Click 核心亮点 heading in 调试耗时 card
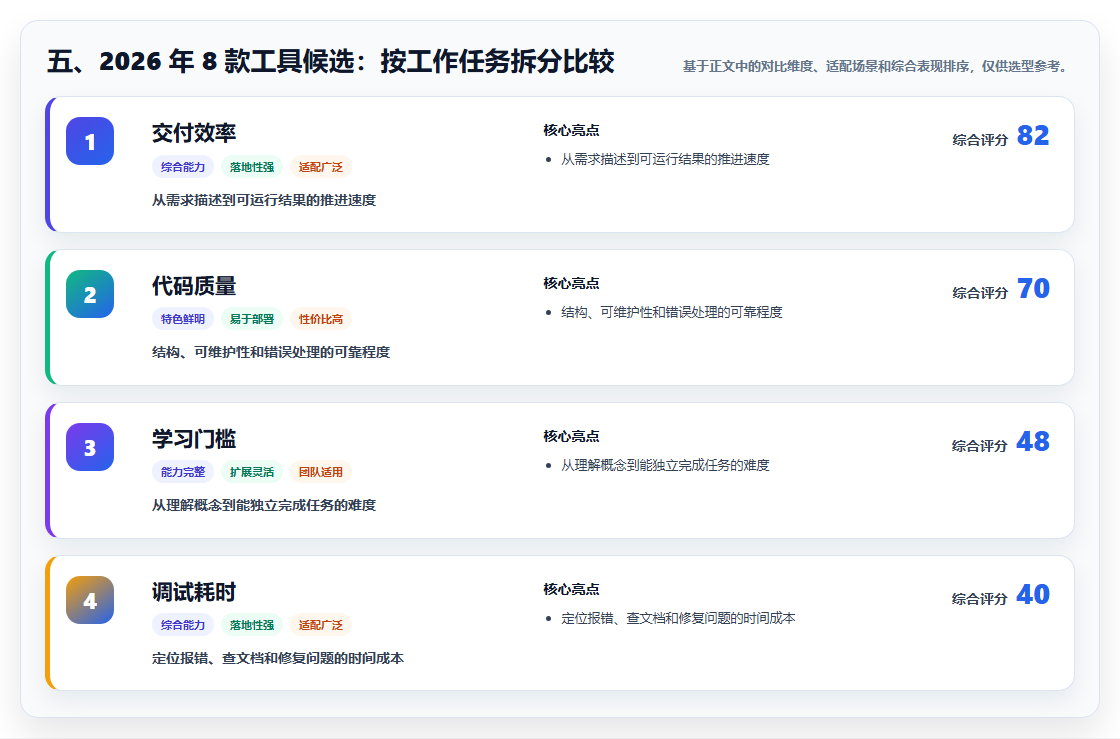Image resolution: width=1120 pixels, height=739 pixels. click(571, 589)
